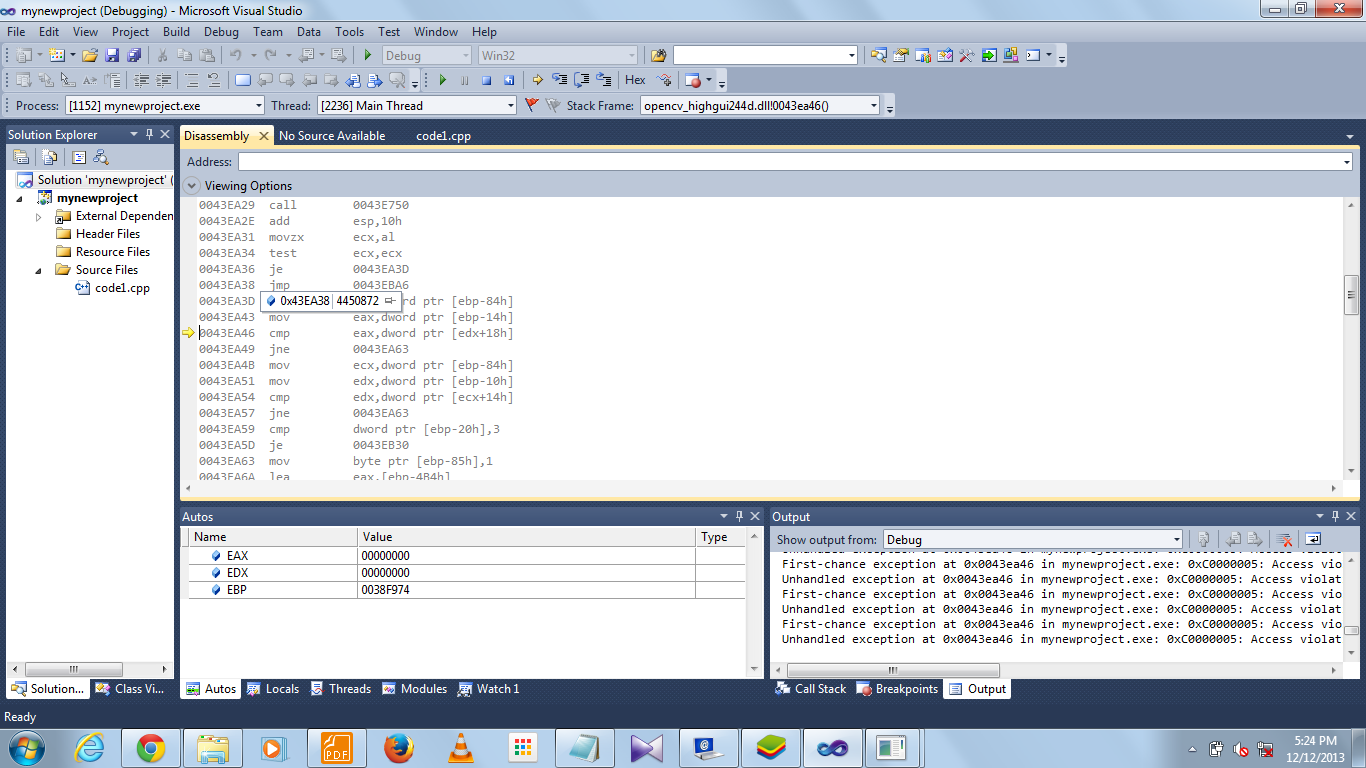The width and height of the screenshot is (1366, 768).
Task: Click the Windows Start button
Action: 26,747
